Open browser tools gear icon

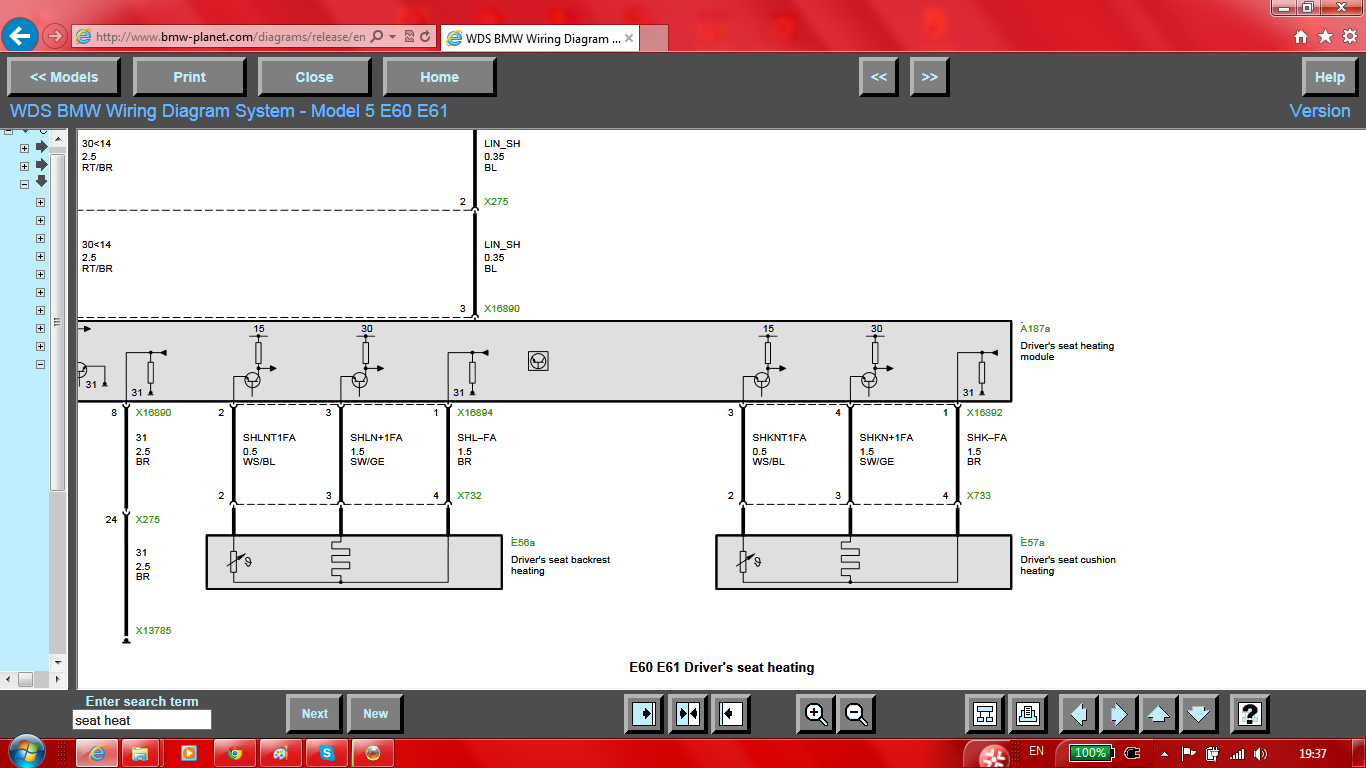[1349, 37]
